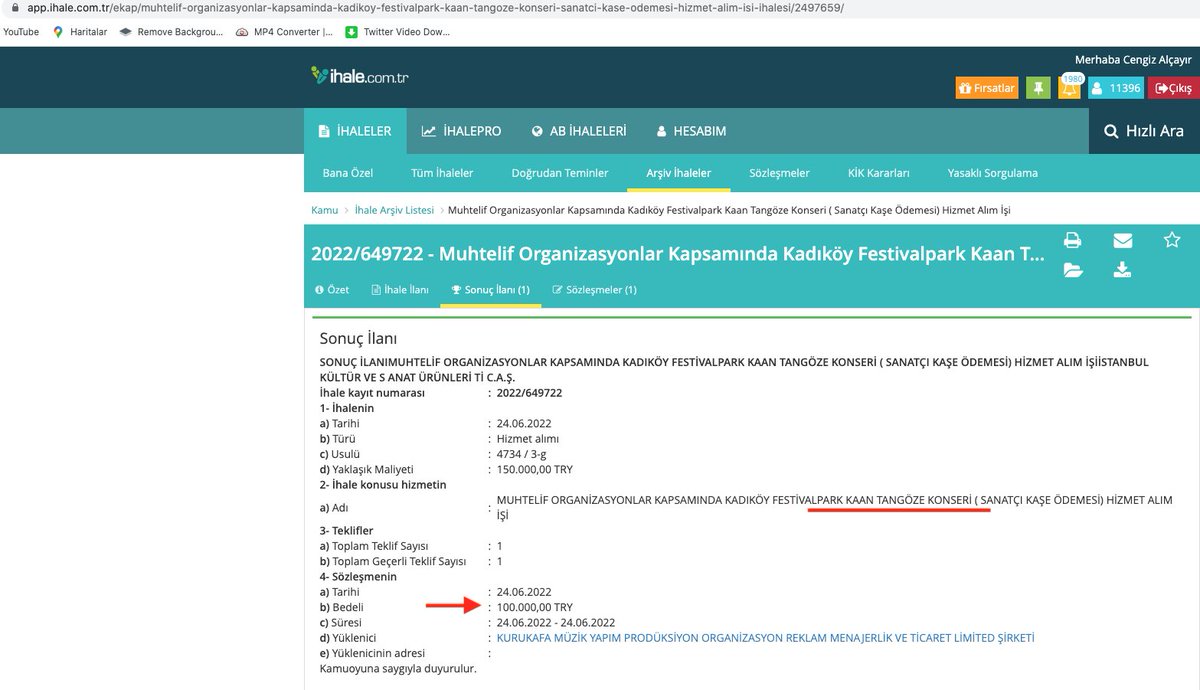The image size is (1200, 690).
Task: Go to Yasaklı Sorgulama submenu
Action: pos(992,173)
